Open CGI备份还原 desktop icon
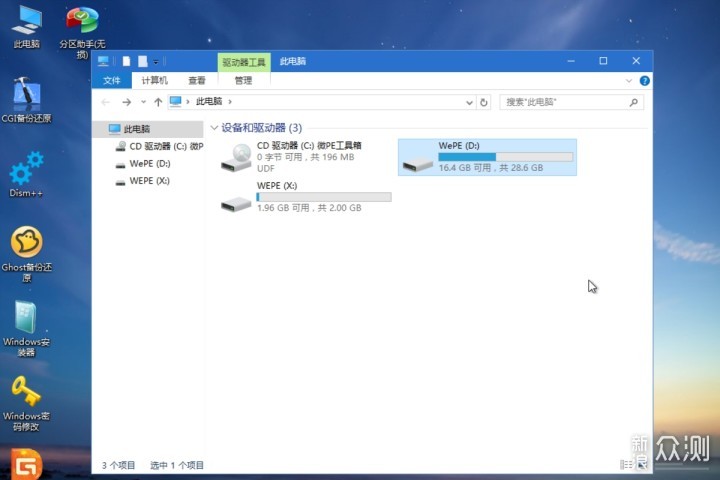The image size is (720, 480). [27, 100]
